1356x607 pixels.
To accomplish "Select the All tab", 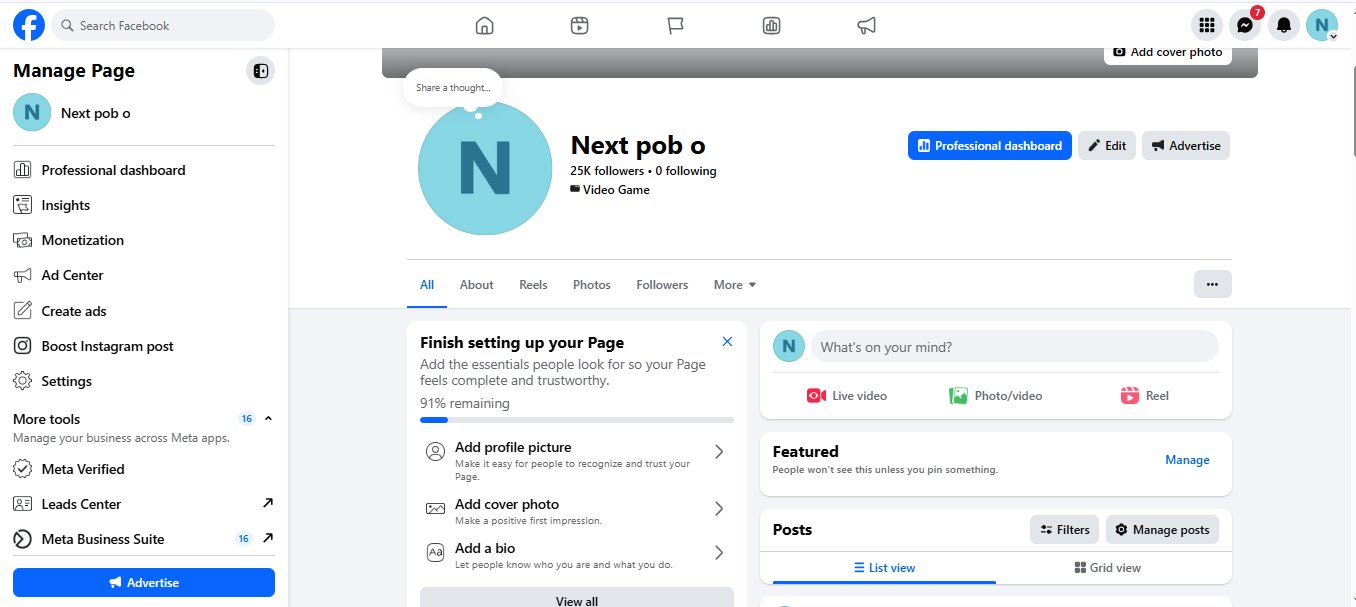I will pyautogui.click(x=427, y=285).
